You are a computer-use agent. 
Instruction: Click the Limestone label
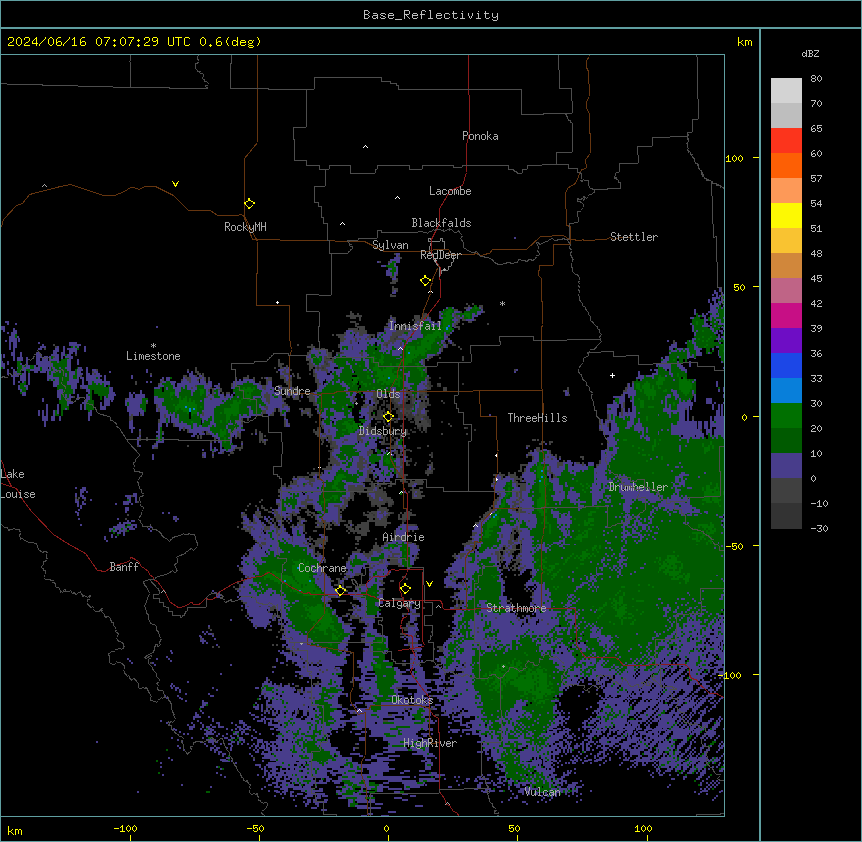click(x=153, y=356)
